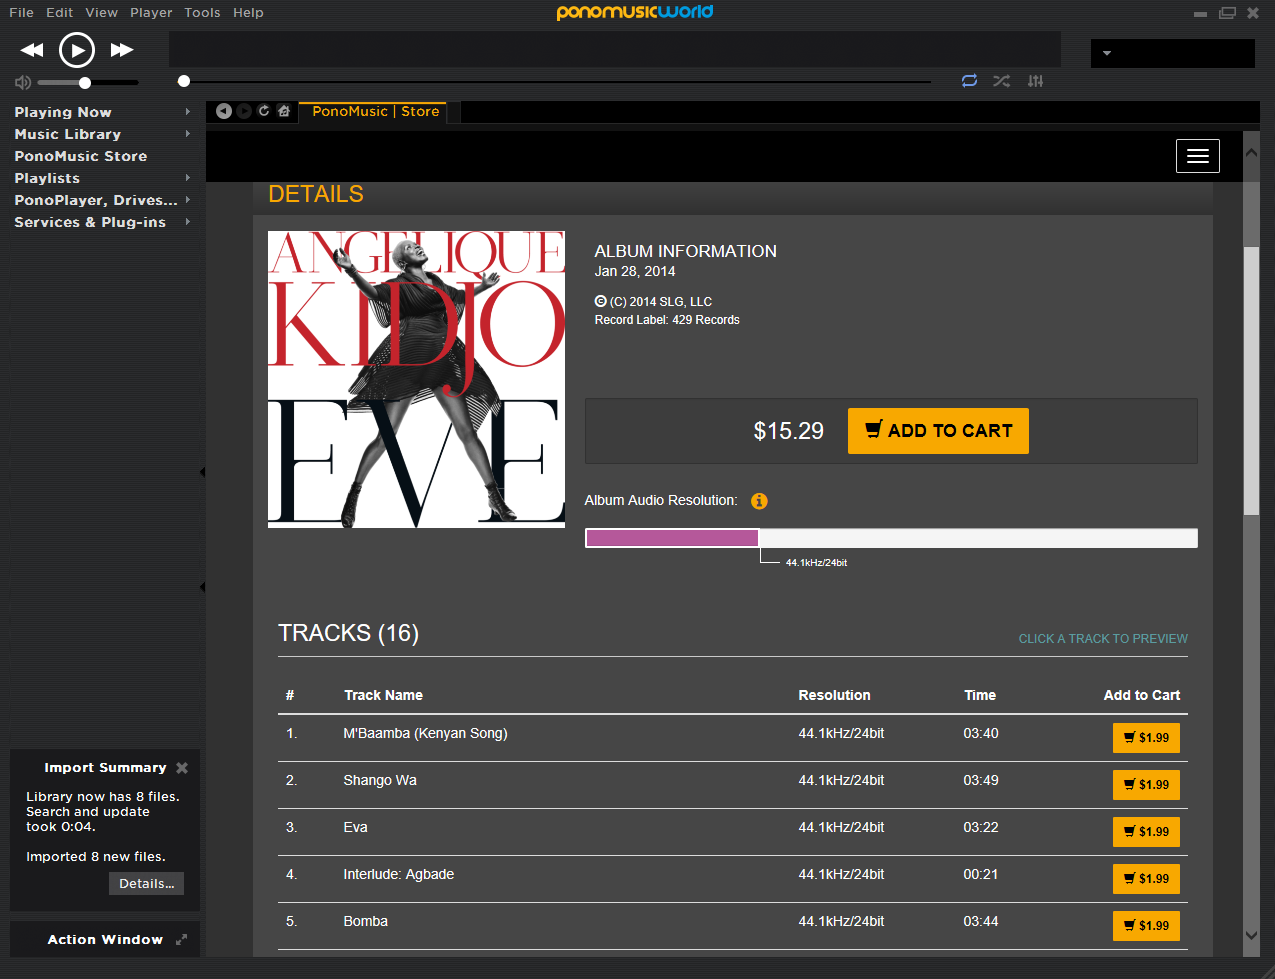Add Interlude: Agbade track to cart
The image size is (1275, 979).
click(1146, 879)
